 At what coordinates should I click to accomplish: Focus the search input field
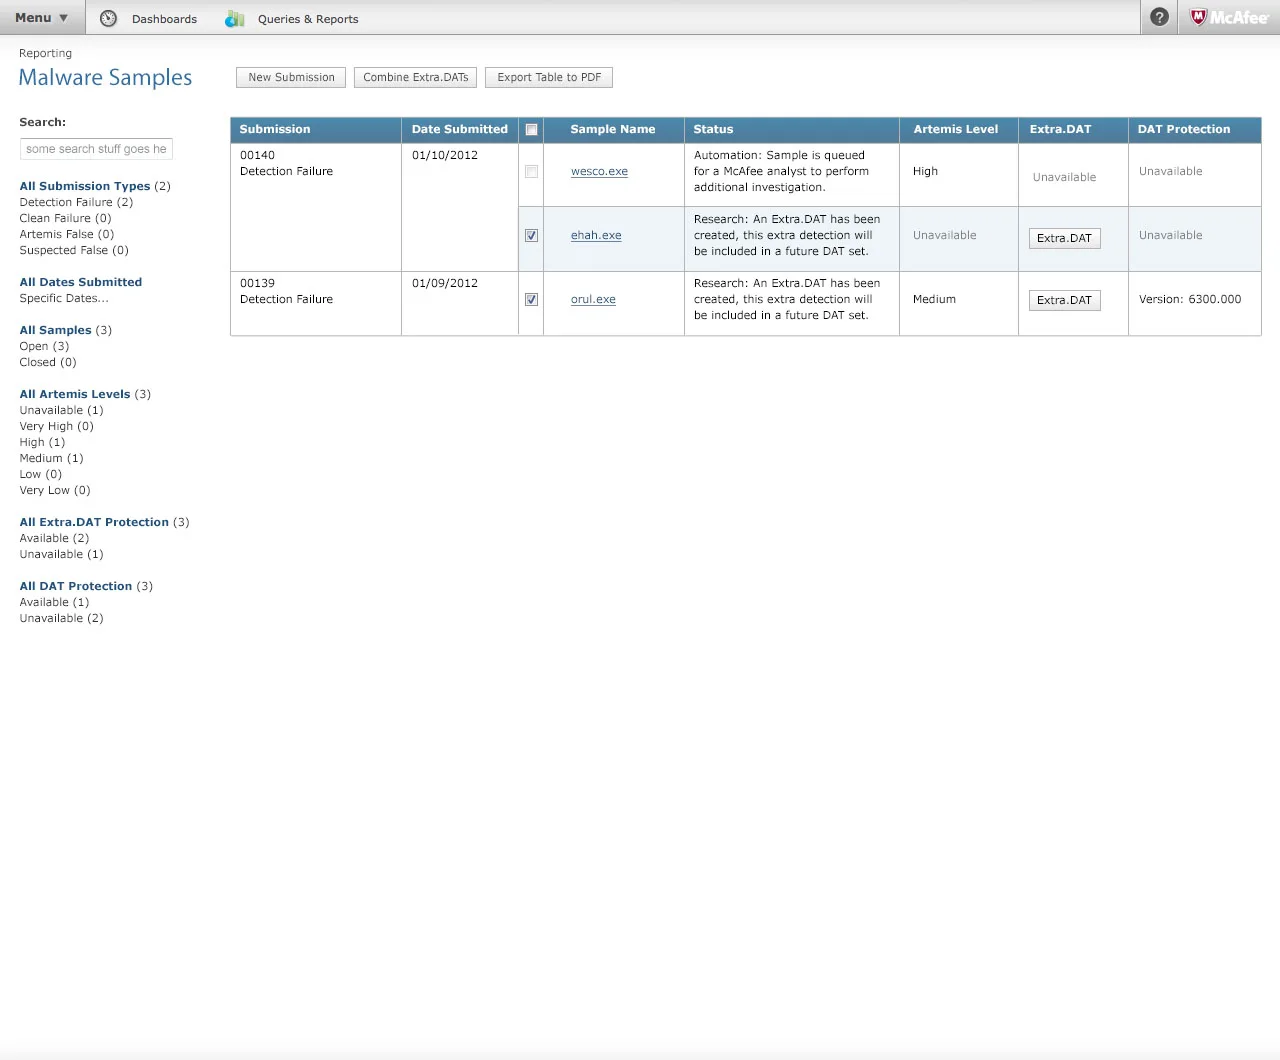pyautogui.click(x=96, y=149)
